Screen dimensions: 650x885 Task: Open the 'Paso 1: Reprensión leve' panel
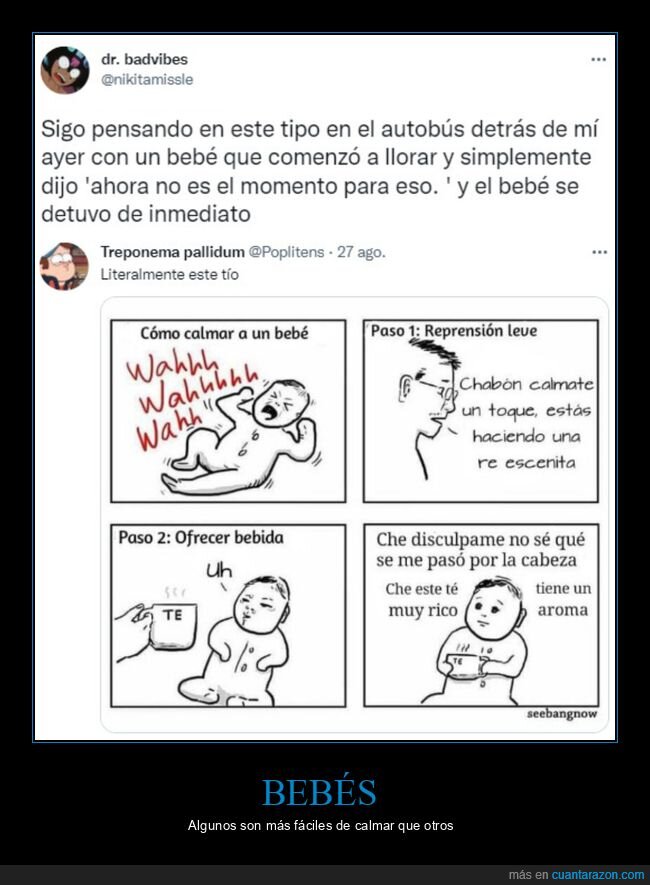[481, 411]
